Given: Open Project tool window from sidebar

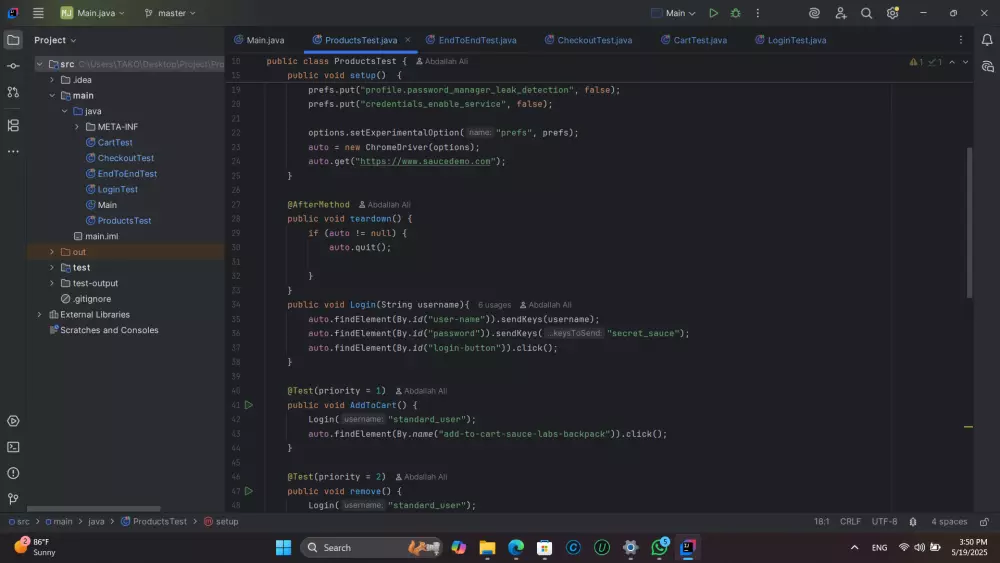Looking at the screenshot, I should (x=13, y=40).
